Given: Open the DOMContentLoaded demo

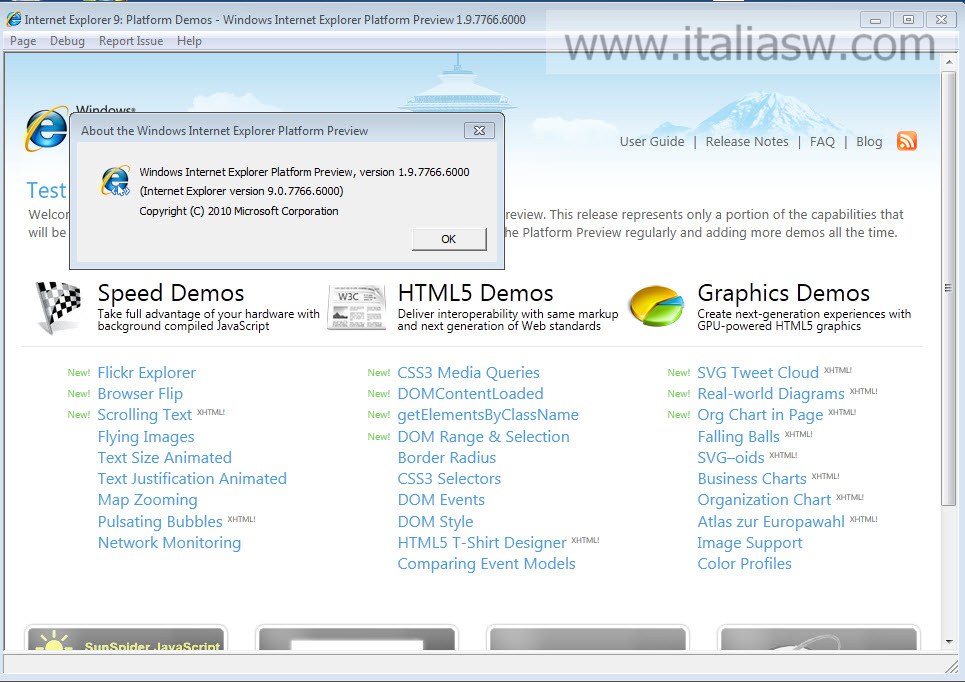Looking at the screenshot, I should (x=470, y=394).
